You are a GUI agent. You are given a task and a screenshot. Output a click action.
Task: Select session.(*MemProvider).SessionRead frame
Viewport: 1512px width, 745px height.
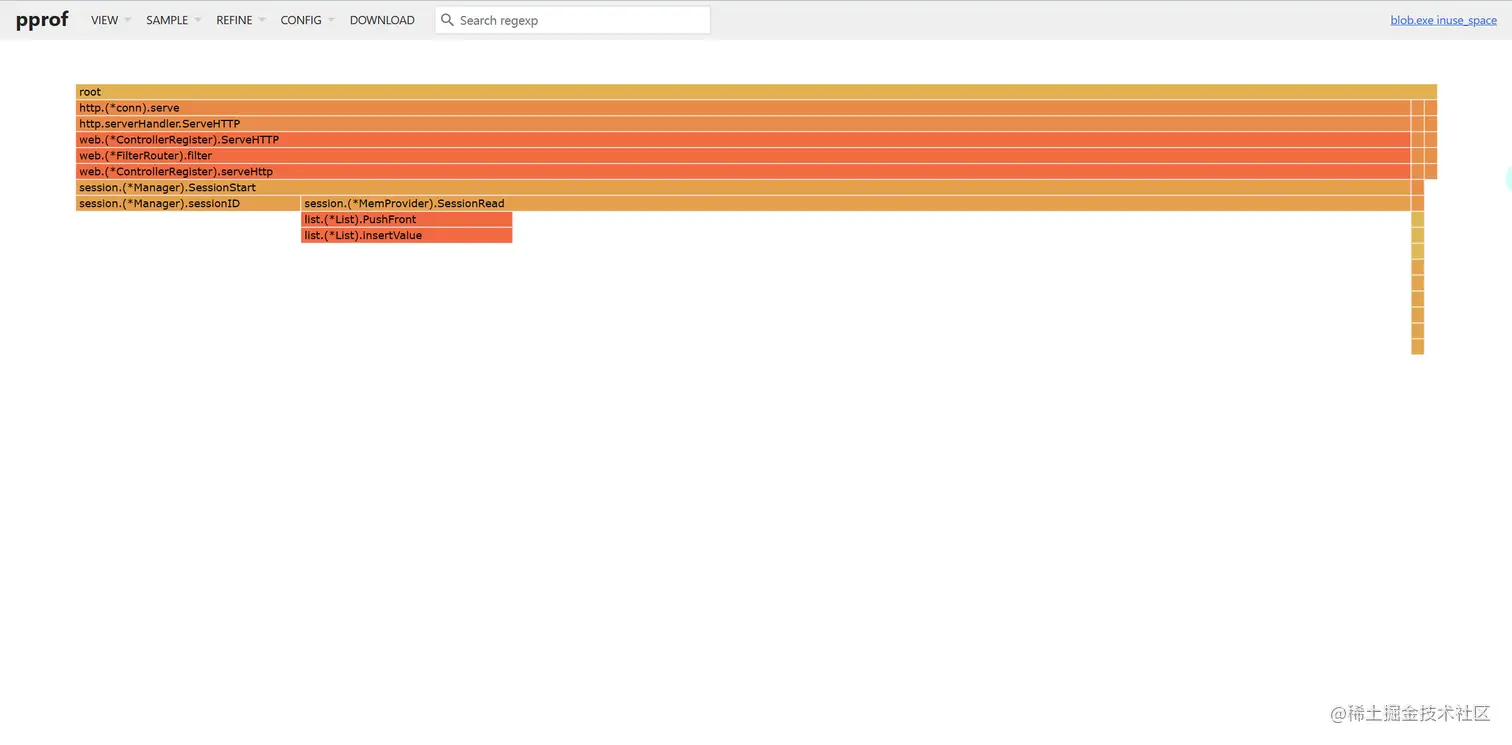coord(856,204)
